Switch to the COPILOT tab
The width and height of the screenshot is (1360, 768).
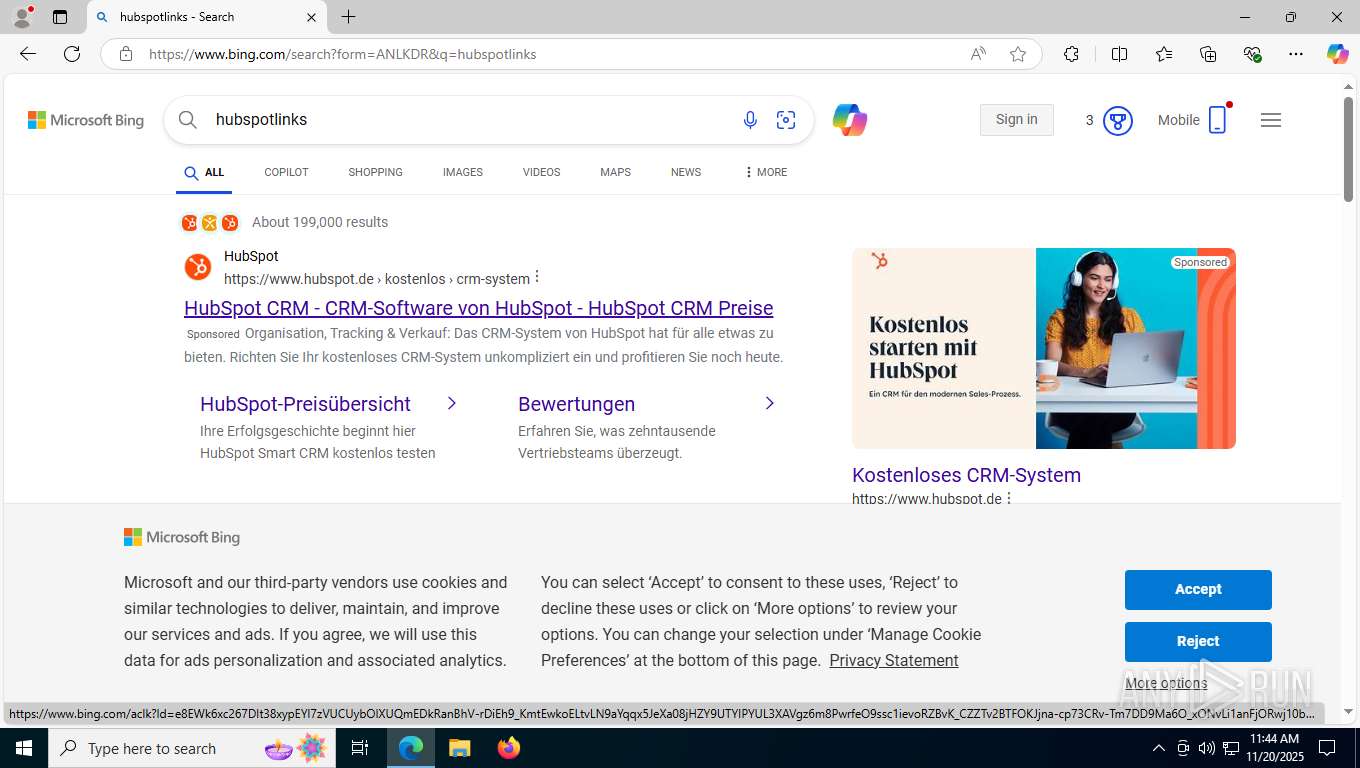click(x=286, y=172)
